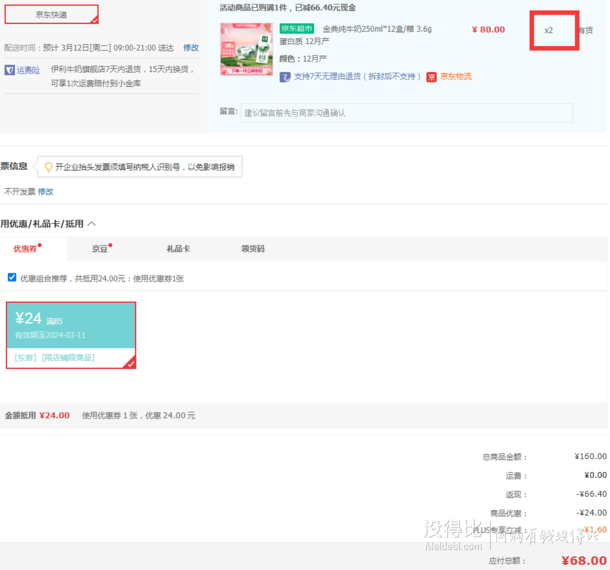Click 修改 next to 不开发票
This screenshot has width=610, height=570.
click(x=46, y=191)
